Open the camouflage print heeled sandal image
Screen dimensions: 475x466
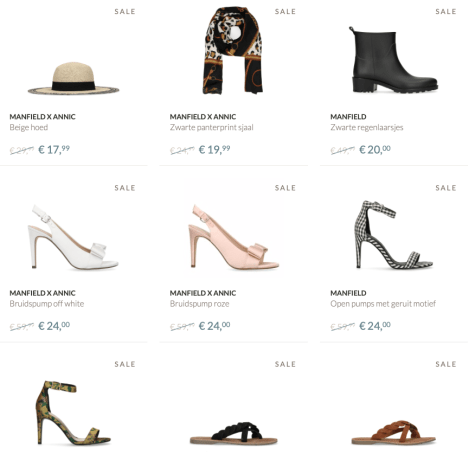[73, 412]
